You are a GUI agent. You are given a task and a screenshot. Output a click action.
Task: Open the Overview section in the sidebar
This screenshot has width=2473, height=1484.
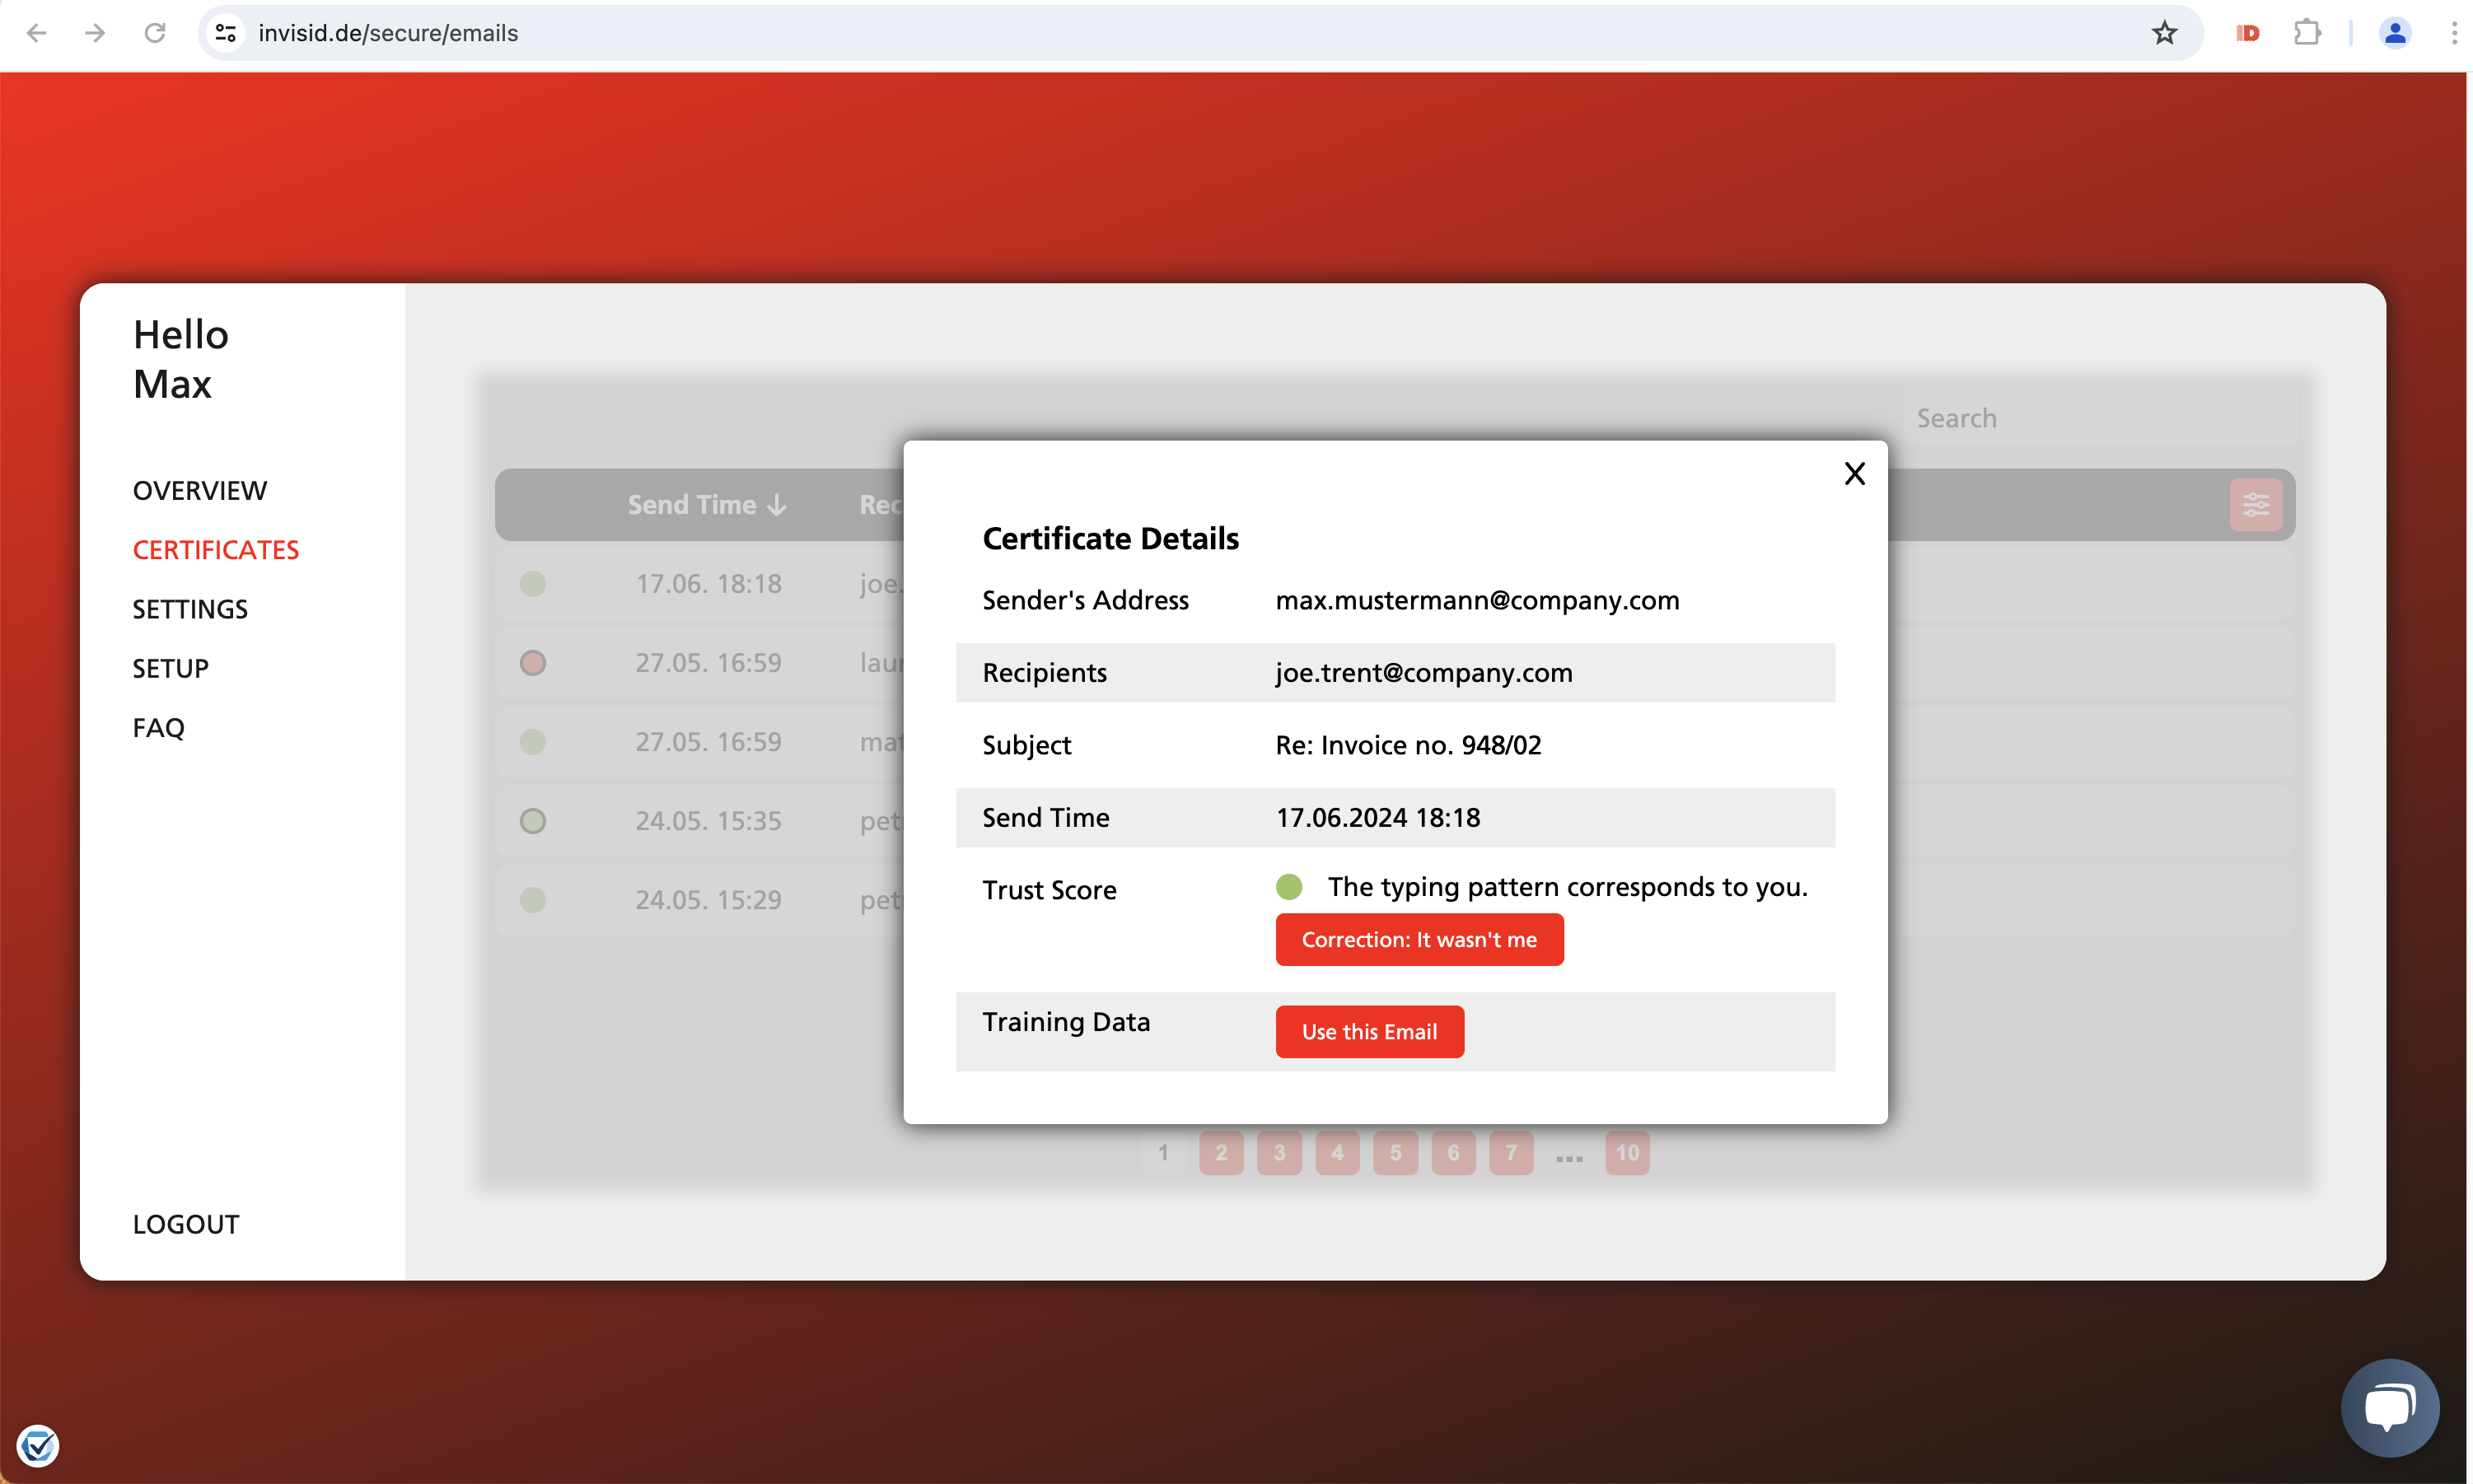click(x=200, y=491)
